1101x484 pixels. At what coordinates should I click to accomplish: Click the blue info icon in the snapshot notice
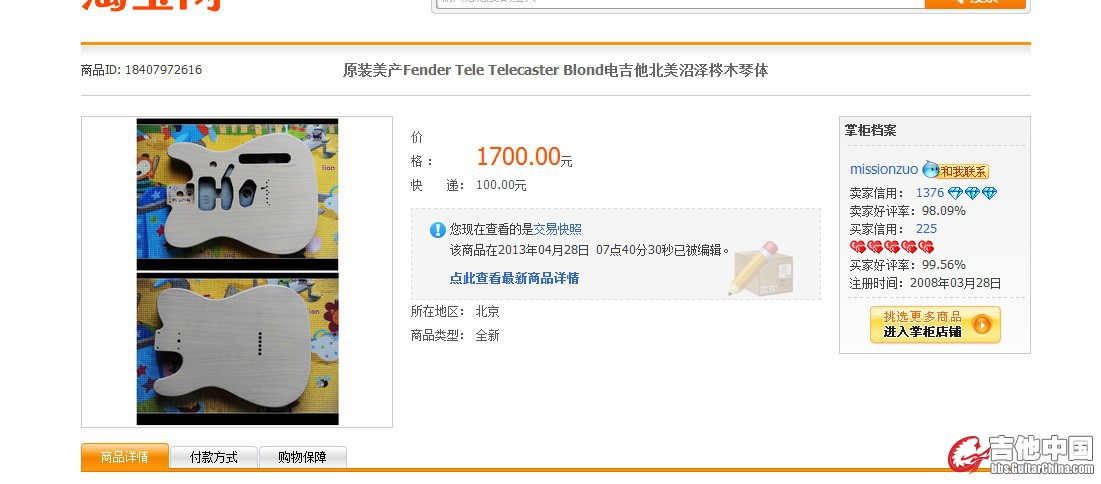point(437,230)
